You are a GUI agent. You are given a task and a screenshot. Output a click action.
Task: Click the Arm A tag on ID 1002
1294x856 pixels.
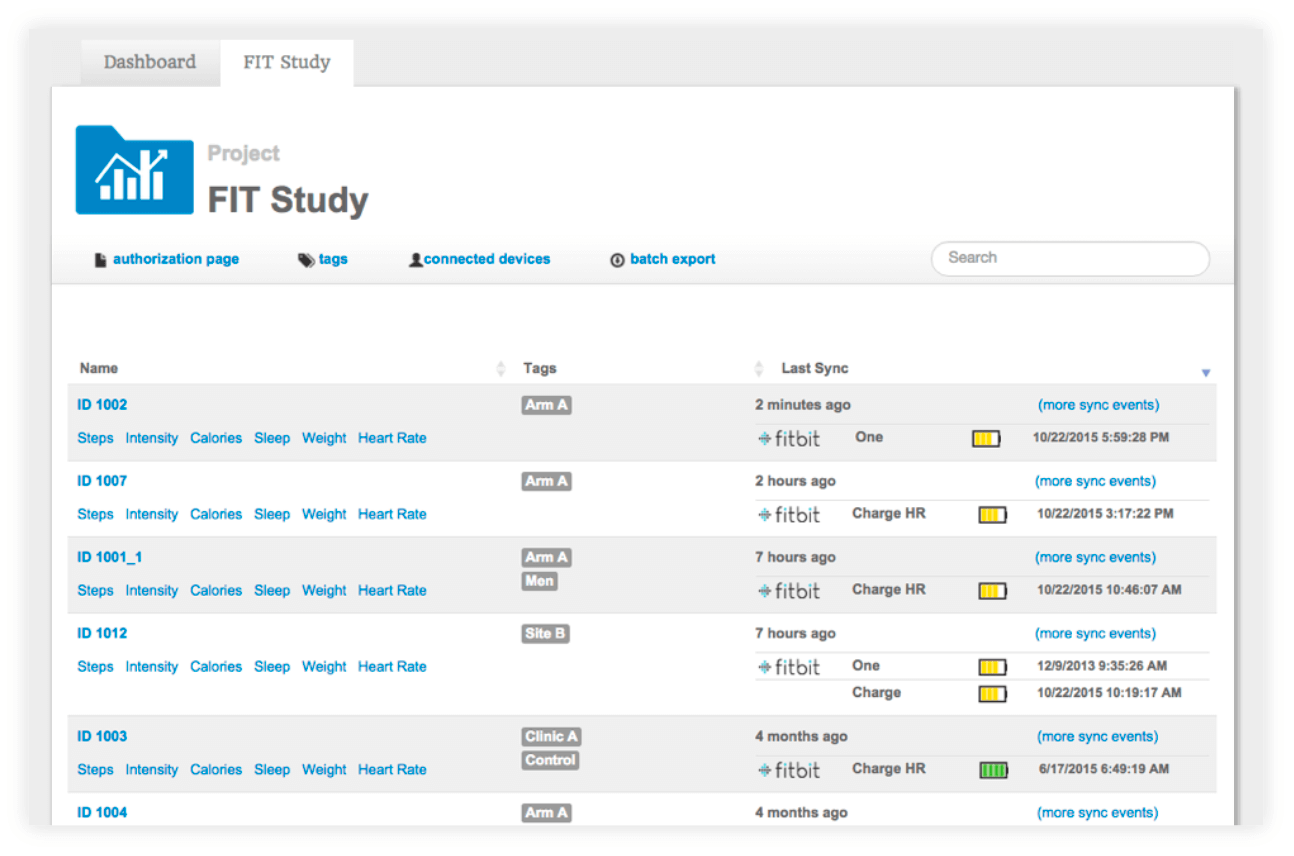546,405
